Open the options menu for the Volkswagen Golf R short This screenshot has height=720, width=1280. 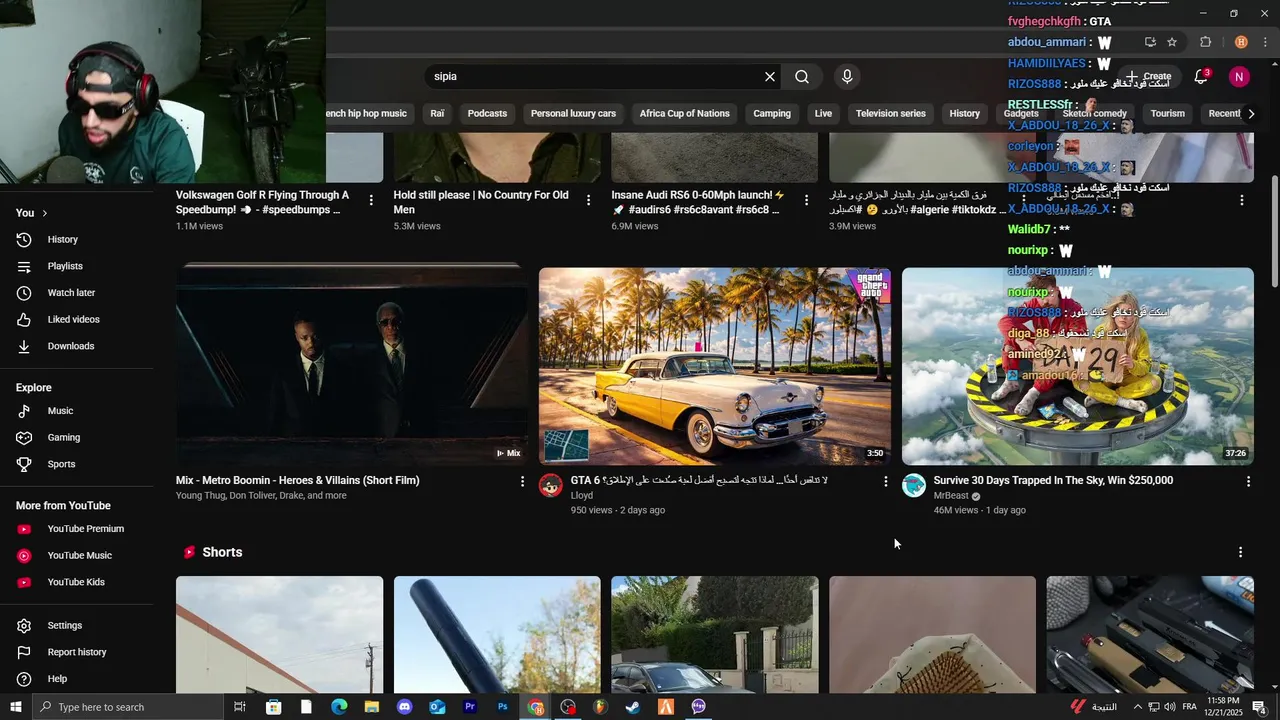(371, 200)
